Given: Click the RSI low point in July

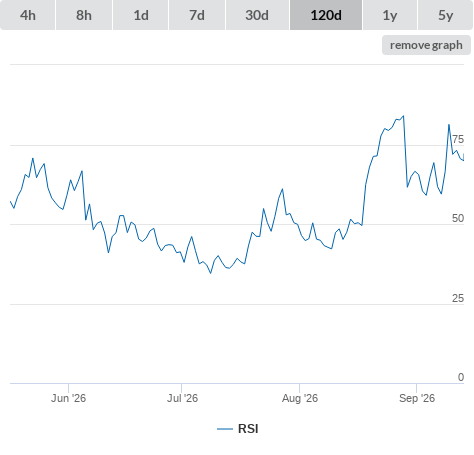Looking at the screenshot, I should pos(211,273).
